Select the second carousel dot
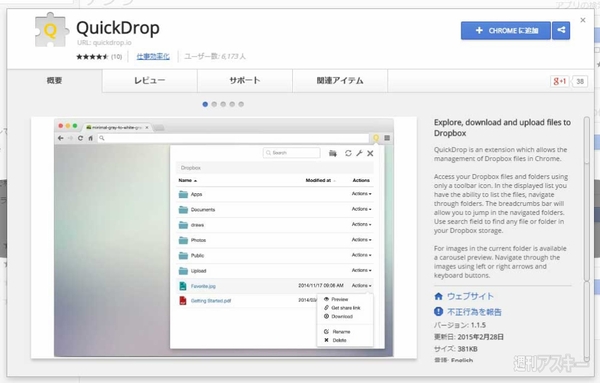 214,104
